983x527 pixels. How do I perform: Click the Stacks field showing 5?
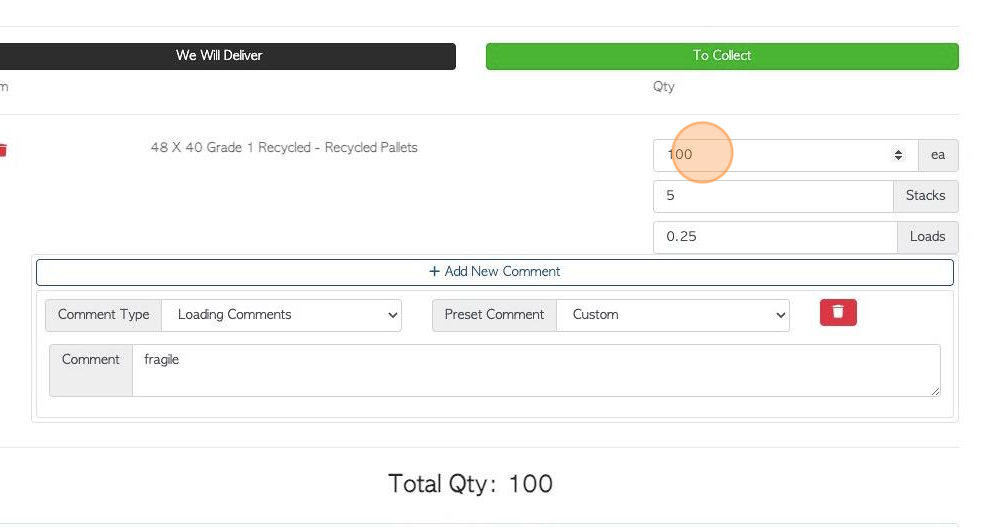[773, 196]
